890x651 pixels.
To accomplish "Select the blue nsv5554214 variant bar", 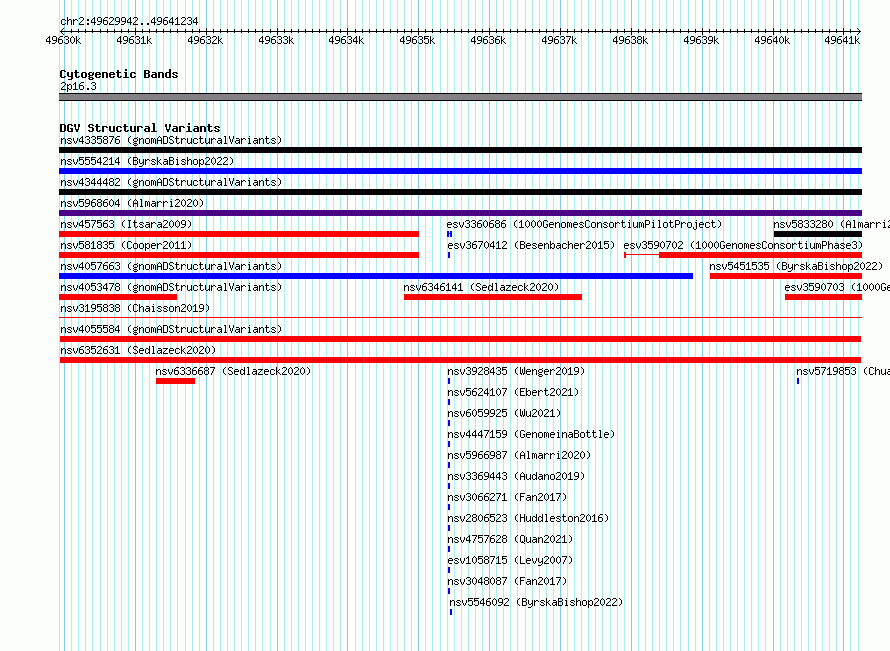I will (x=460, y=171).
